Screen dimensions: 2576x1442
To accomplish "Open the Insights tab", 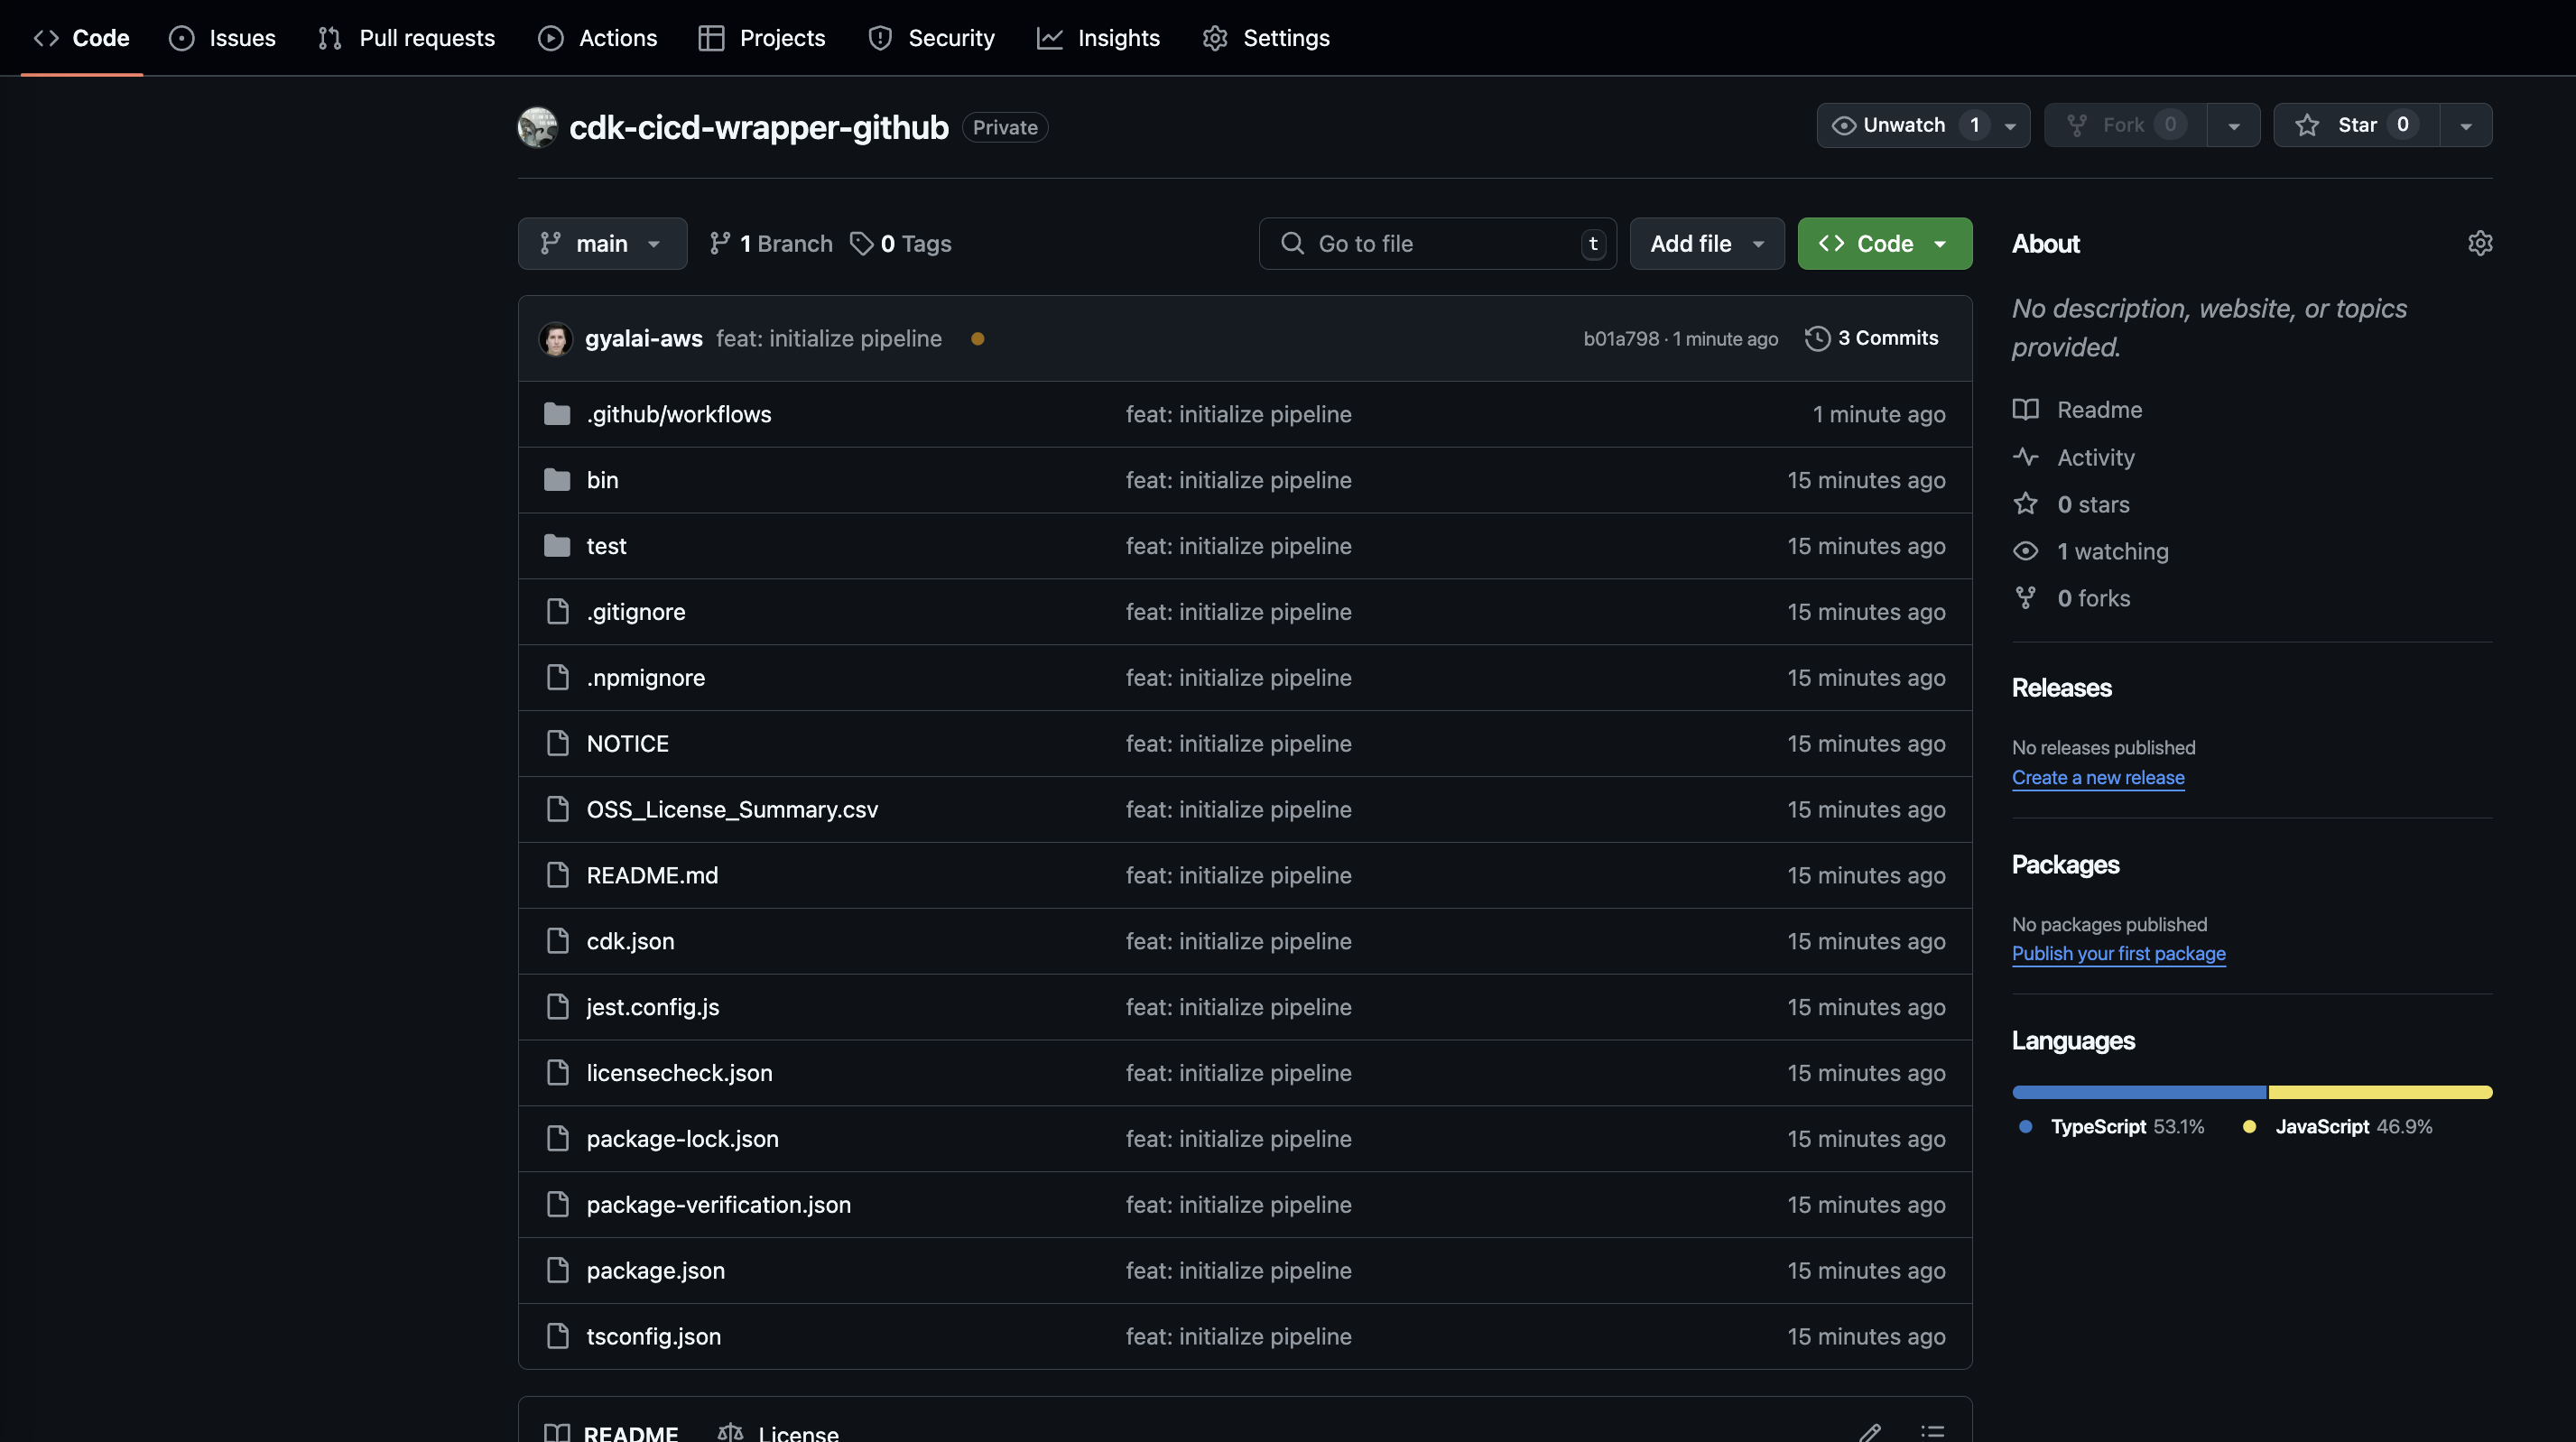I will coord(1098,38).
